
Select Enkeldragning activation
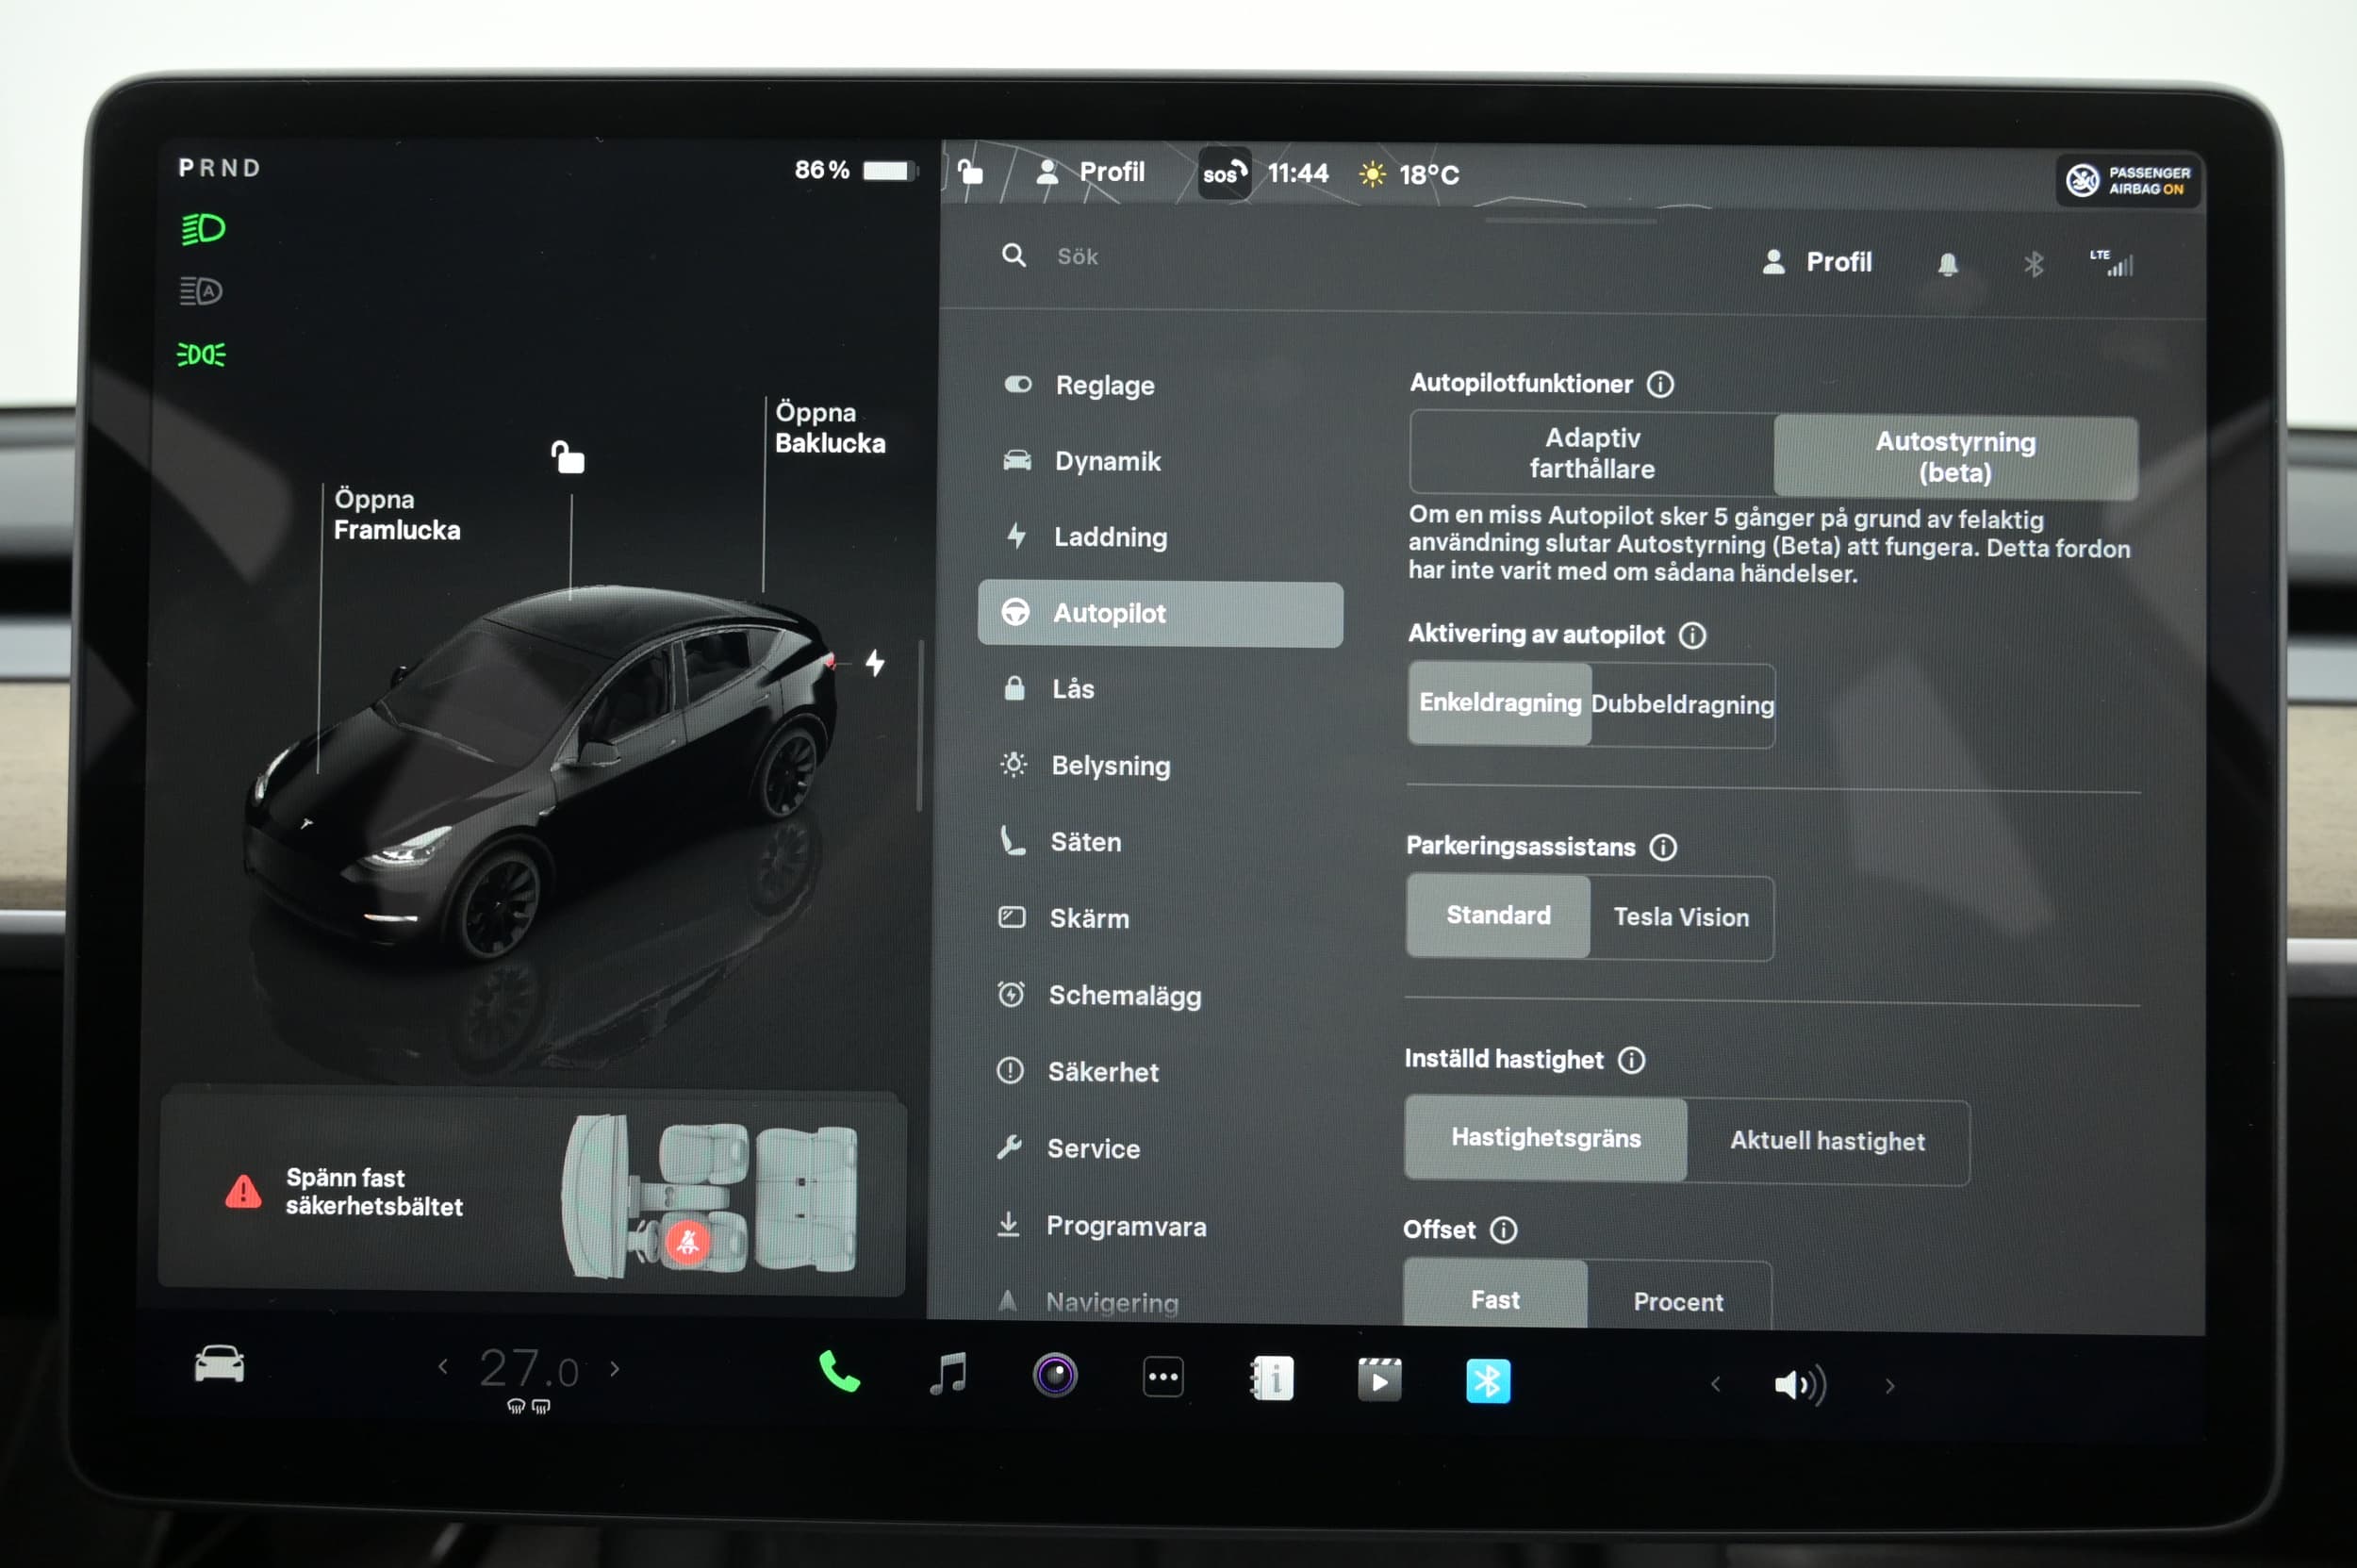(1500, 703)
